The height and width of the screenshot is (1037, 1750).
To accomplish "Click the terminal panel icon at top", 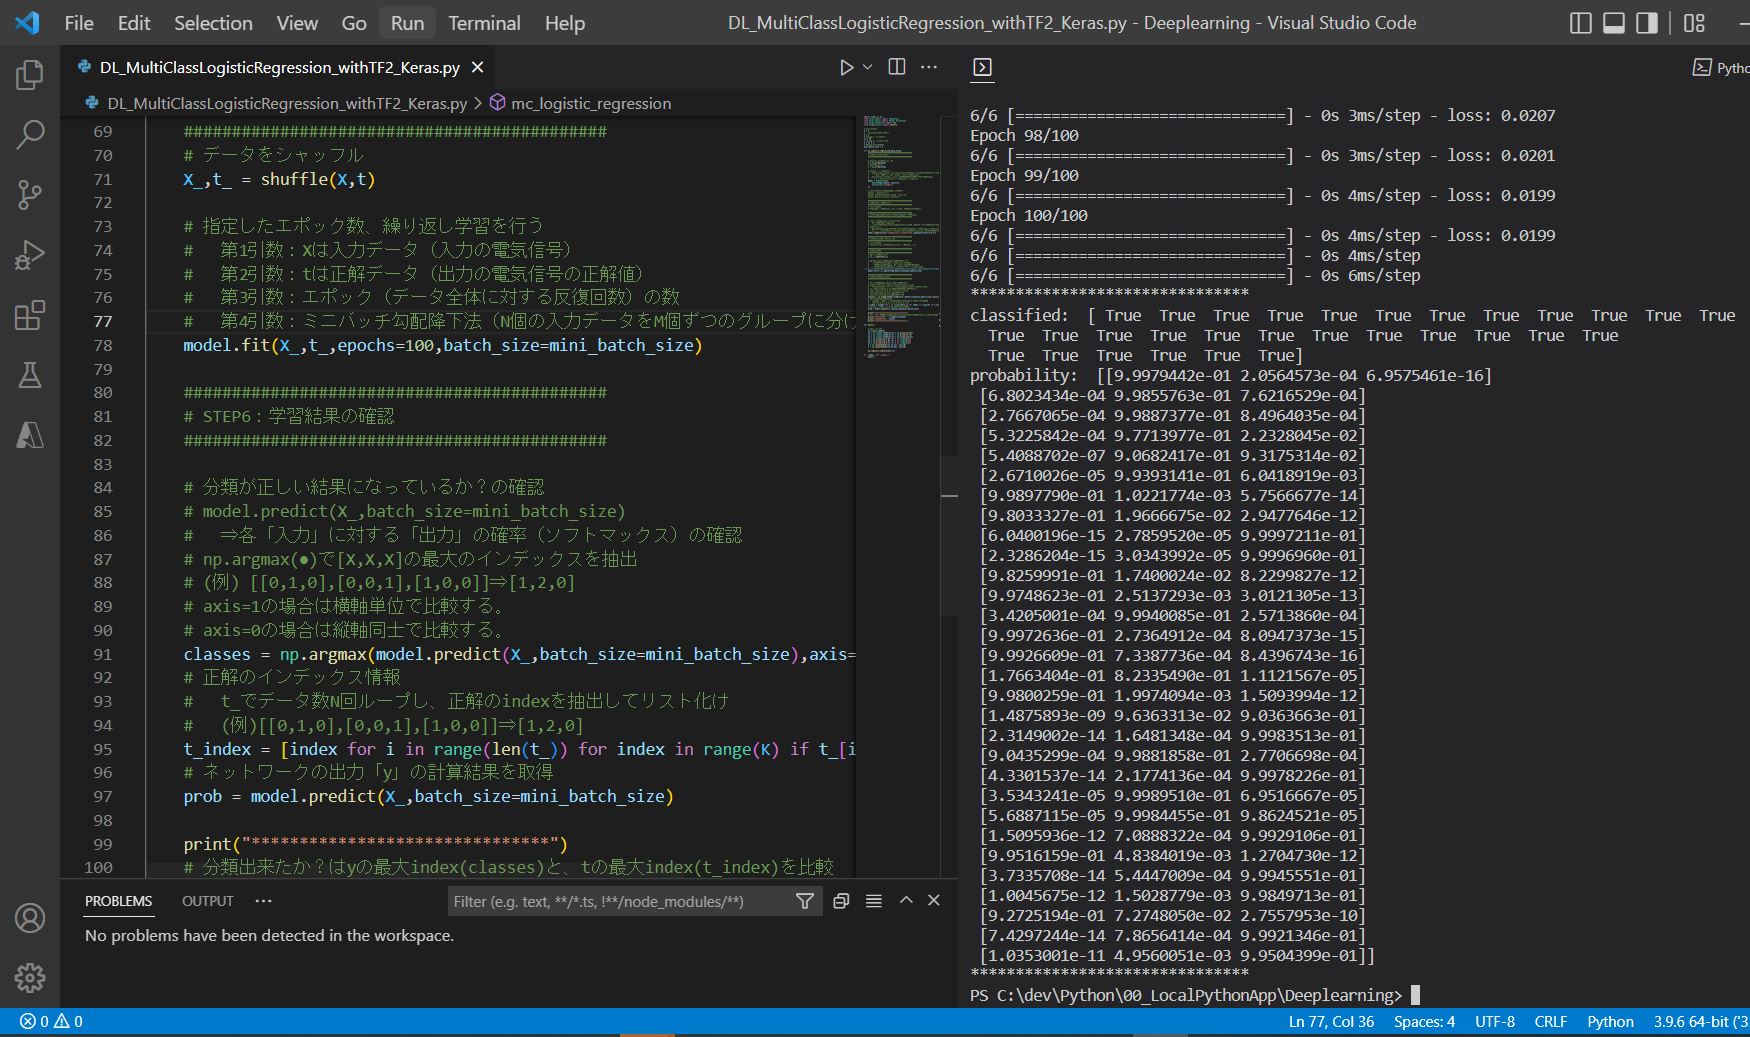I will click(983, 67).
